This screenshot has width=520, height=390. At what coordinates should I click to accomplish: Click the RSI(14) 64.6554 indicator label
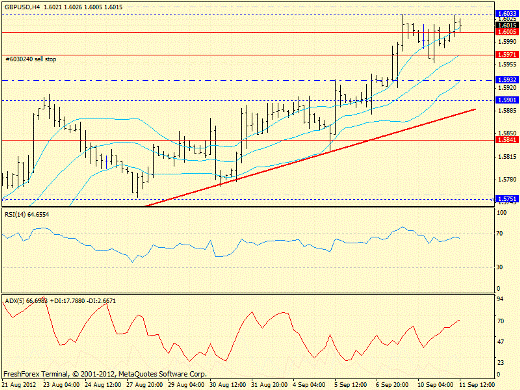[x=27, y=214]
